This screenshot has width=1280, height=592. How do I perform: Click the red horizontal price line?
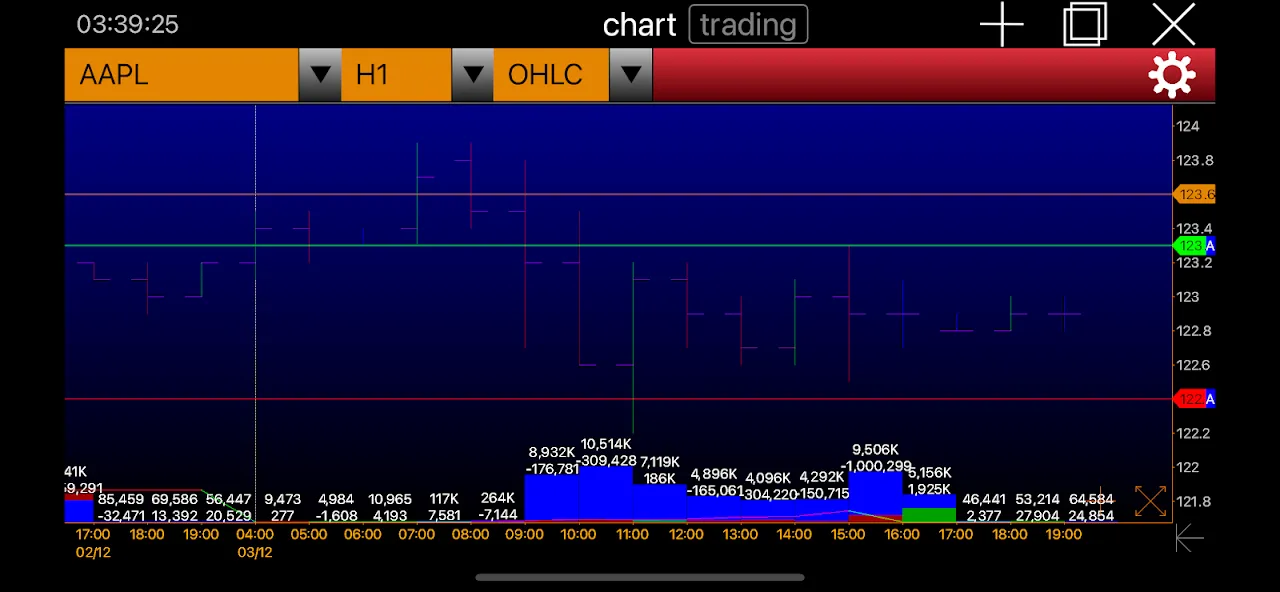point(600,399)
